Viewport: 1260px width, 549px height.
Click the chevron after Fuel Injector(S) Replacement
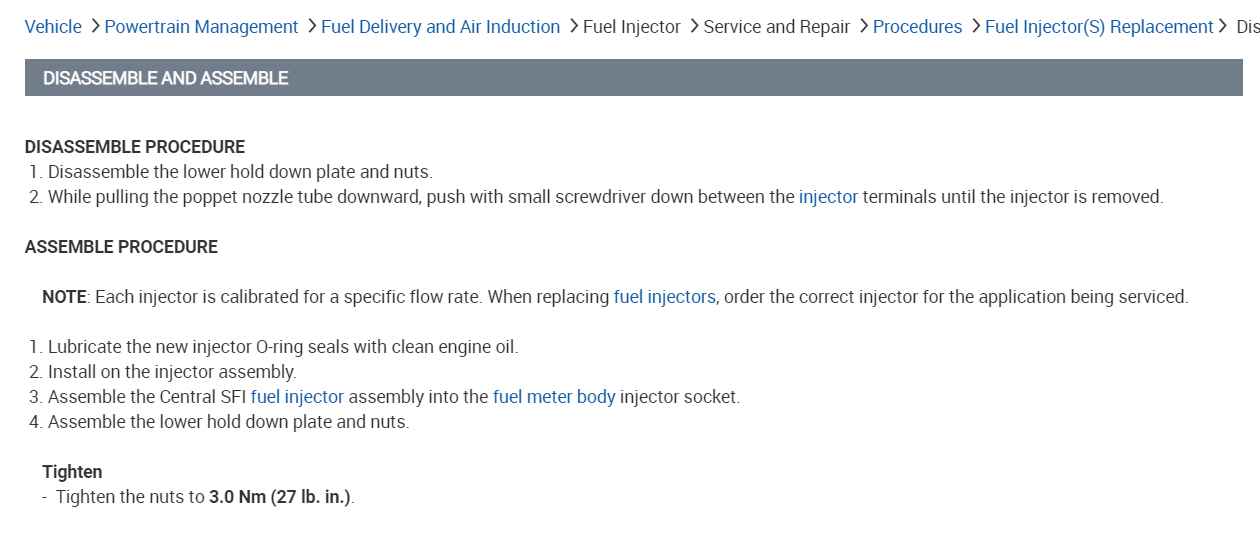(1224, 26)
